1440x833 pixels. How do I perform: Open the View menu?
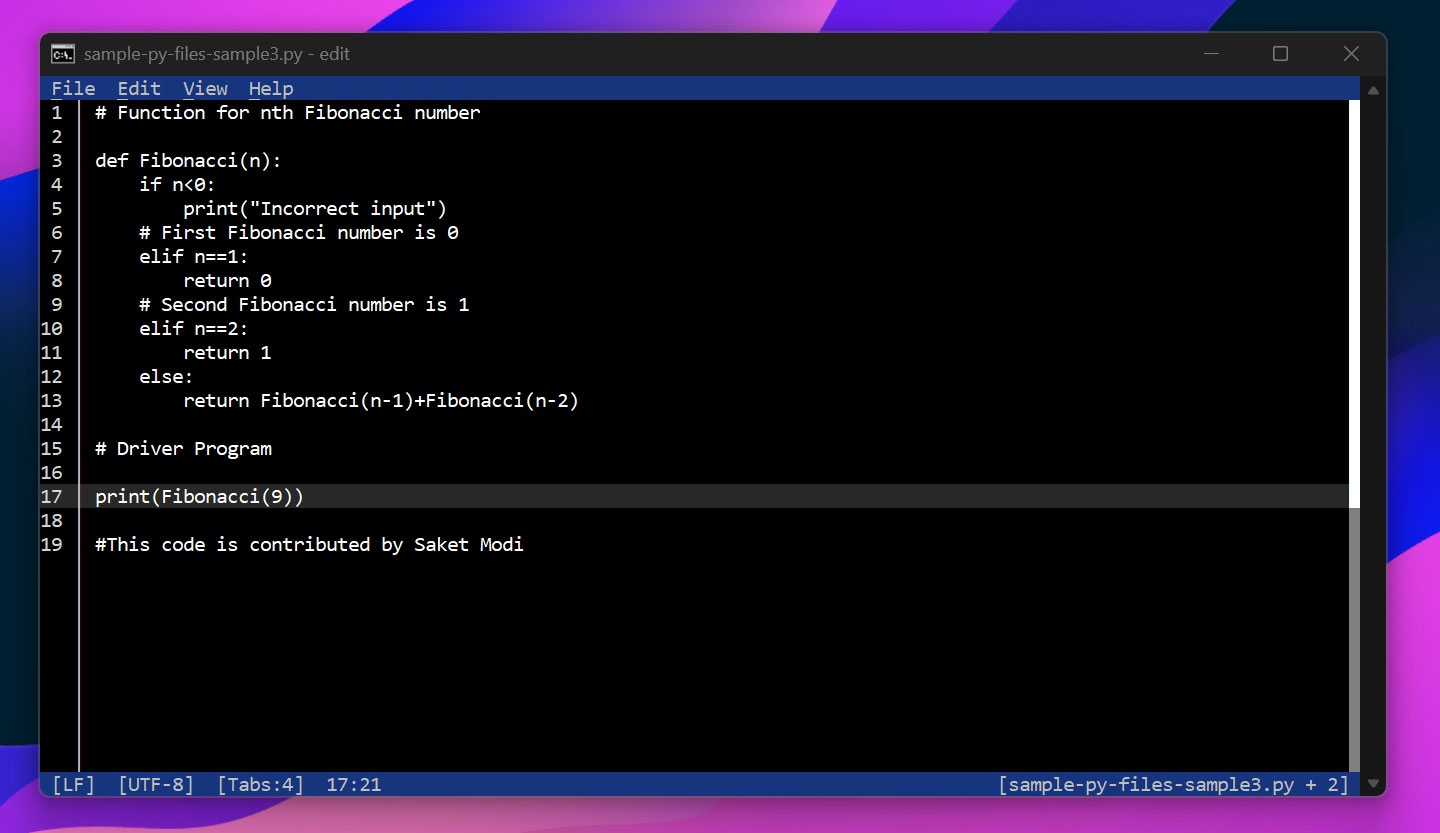point(205,88)
